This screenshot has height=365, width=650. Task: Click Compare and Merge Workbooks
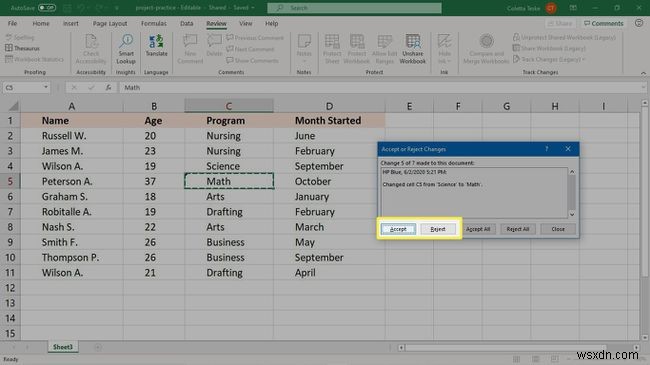487,49
